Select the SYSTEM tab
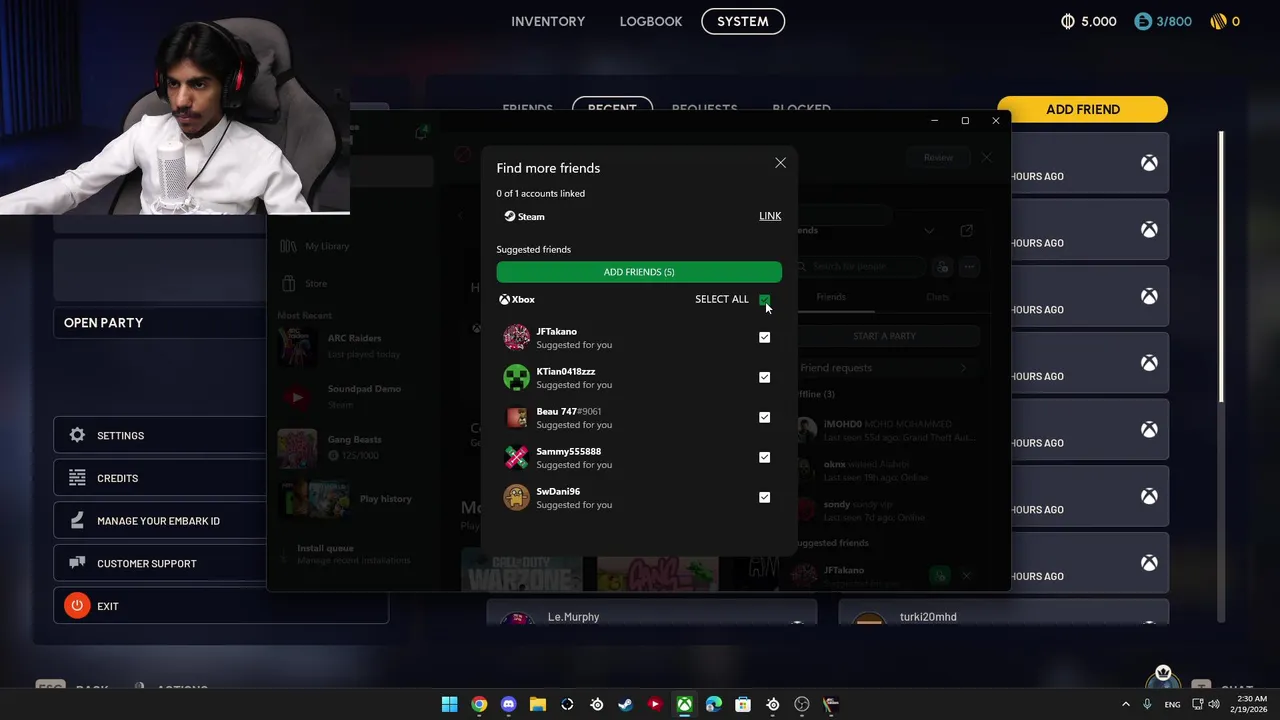This screenshot has width=1280, height=720. (x=743, y=21)
